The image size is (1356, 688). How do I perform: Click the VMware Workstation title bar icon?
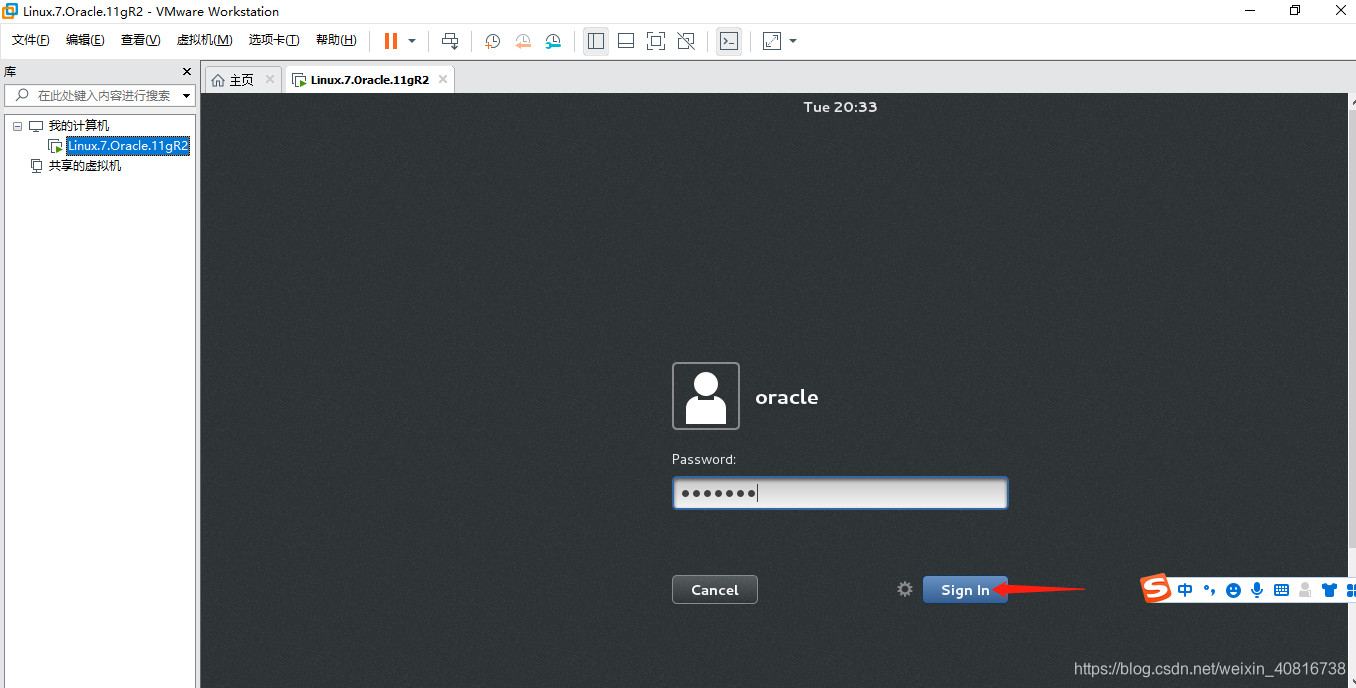11,11
